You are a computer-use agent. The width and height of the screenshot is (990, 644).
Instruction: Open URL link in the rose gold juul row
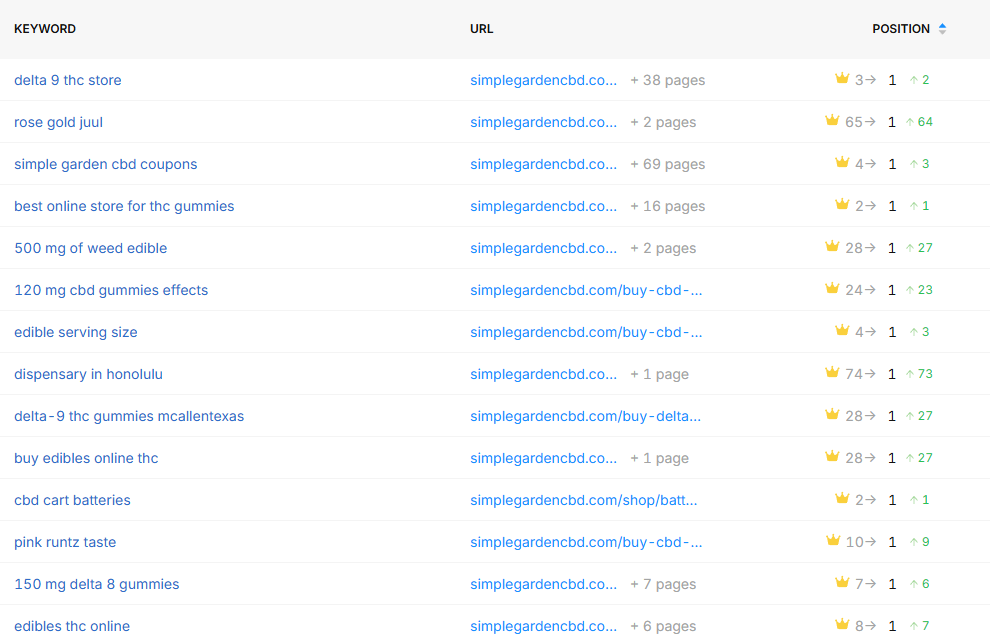(543, 122)
